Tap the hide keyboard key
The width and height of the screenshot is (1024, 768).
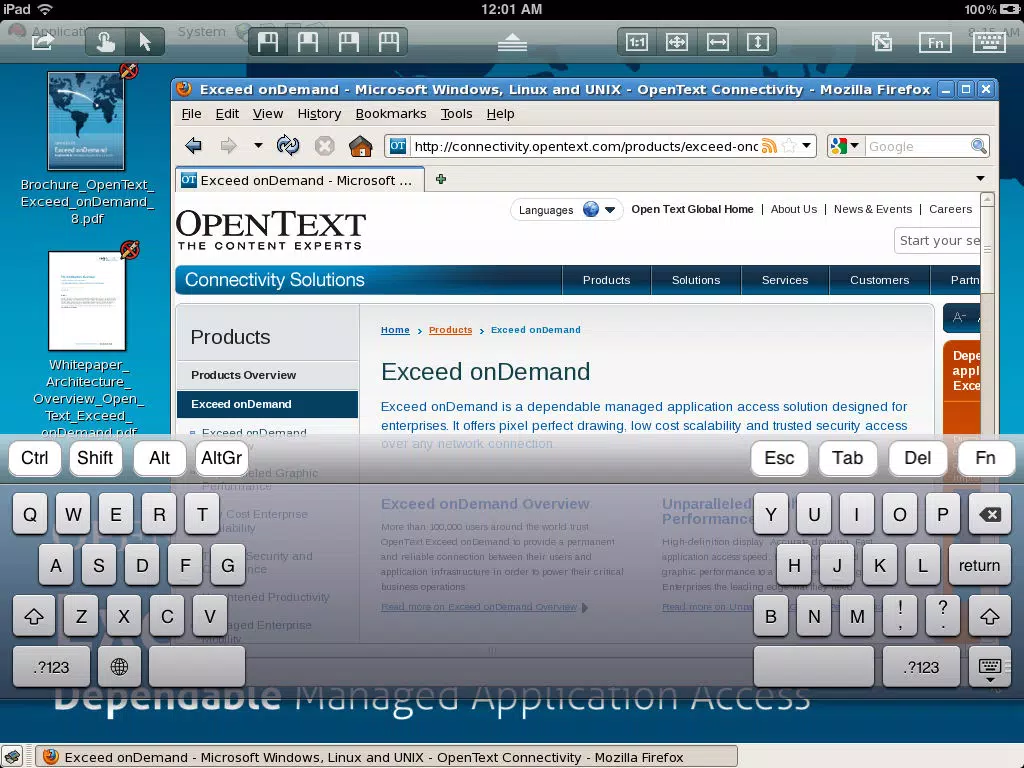pos(989,667)
